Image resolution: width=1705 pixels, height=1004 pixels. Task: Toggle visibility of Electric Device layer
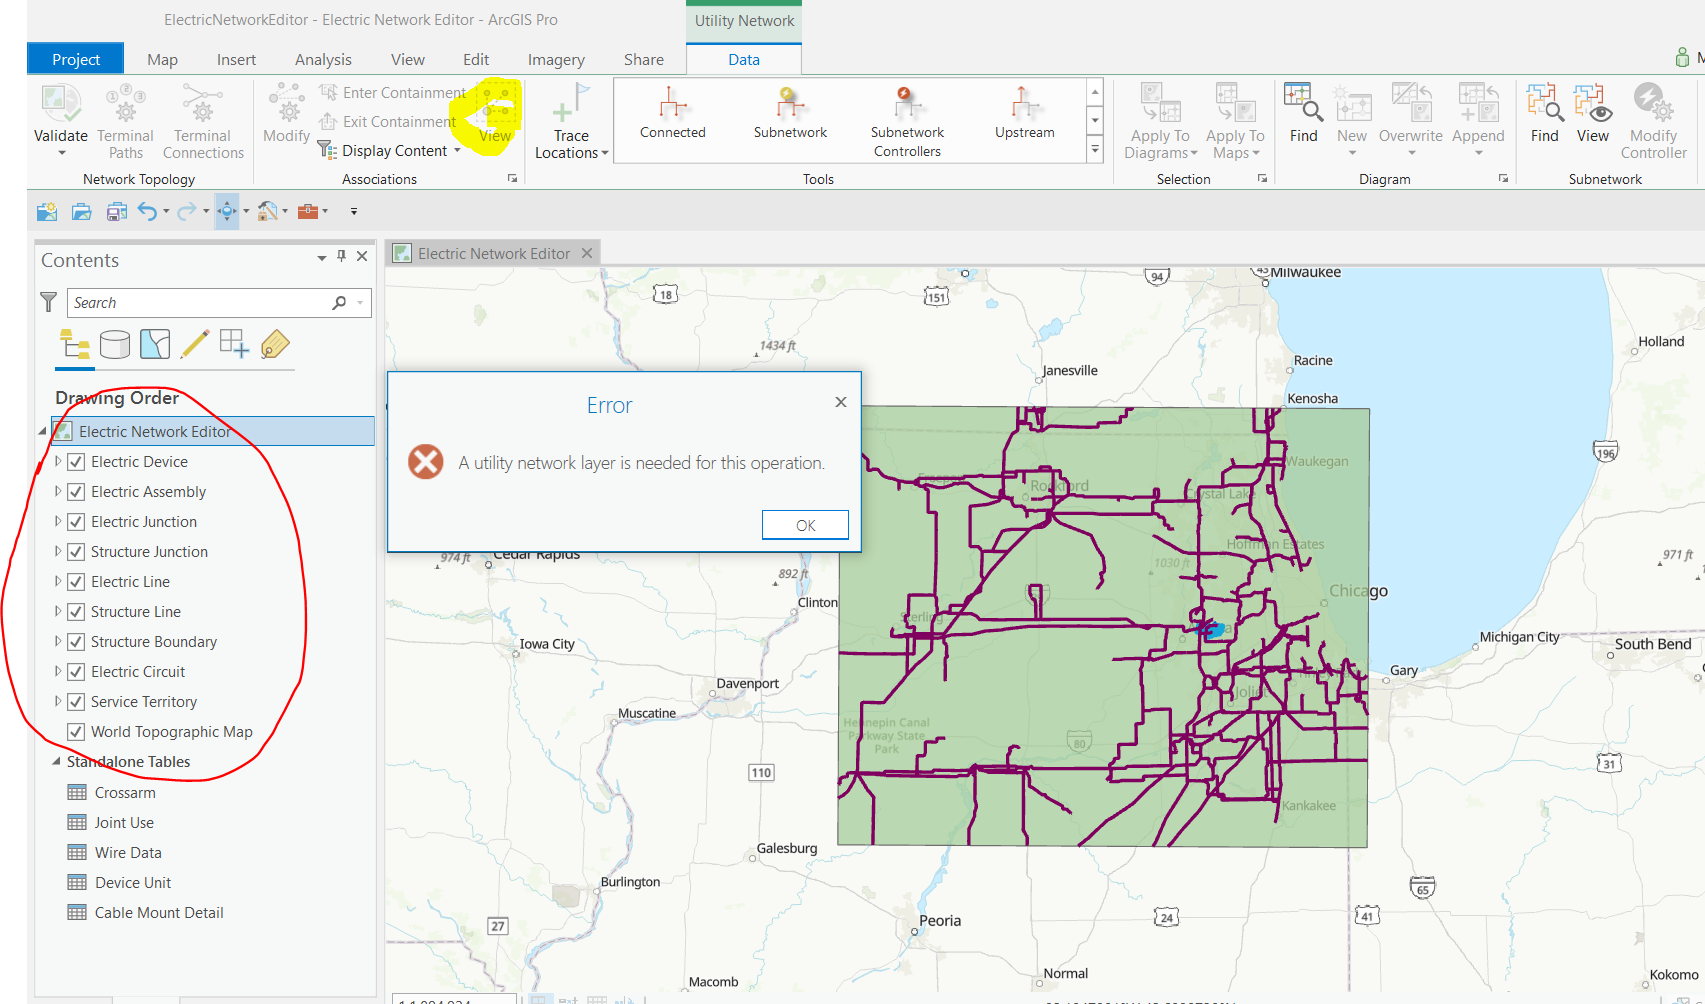76,462
